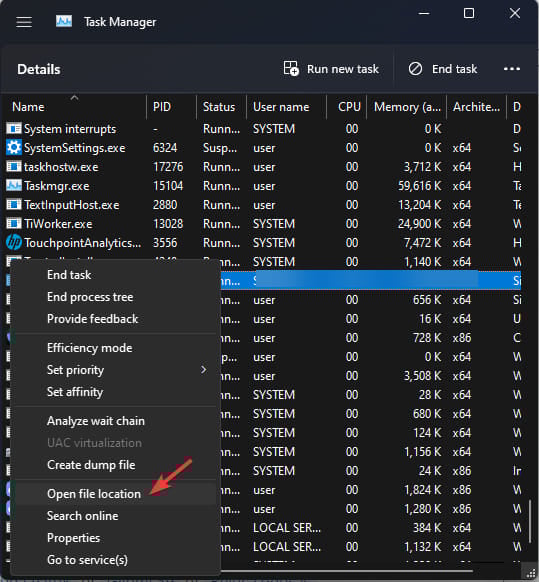Click the Run new task icon
Image resolution: width=539 pixels, height=582 pixels.
291,69
